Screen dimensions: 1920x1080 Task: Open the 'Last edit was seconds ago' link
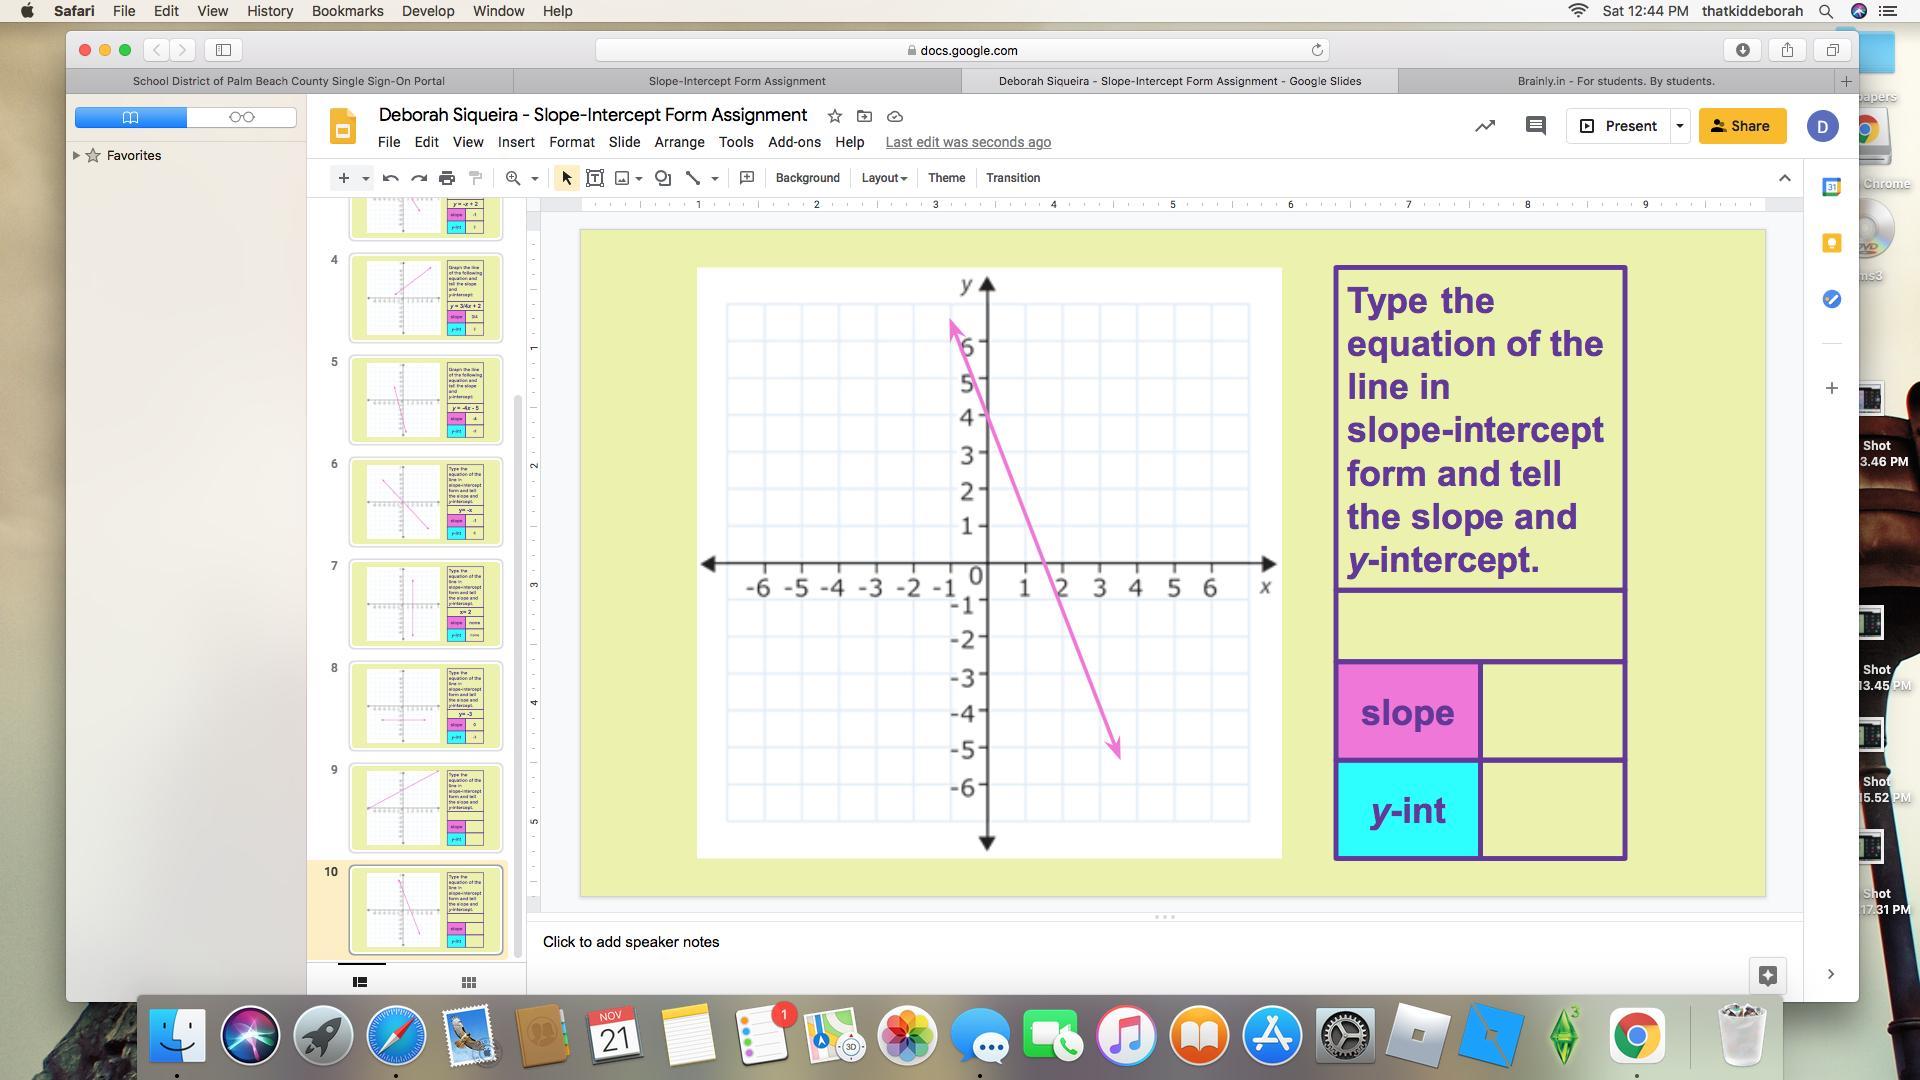pos(967,142)
